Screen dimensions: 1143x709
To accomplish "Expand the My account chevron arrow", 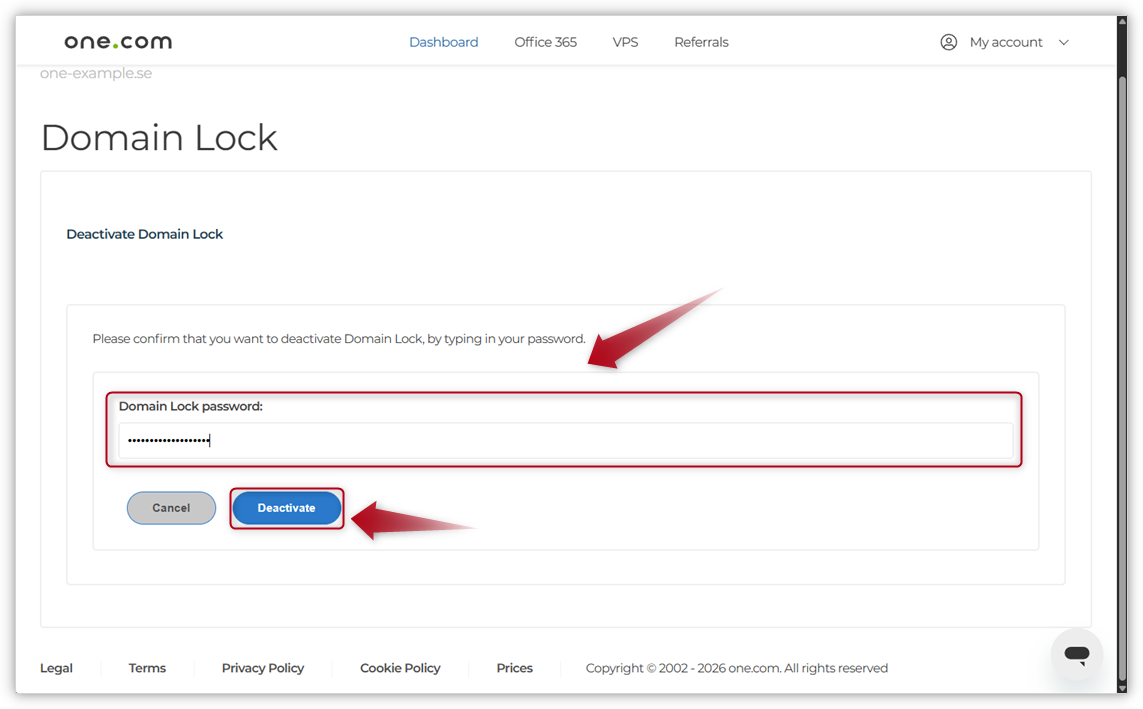I will pyautogui.click(x=1064, y=42).
